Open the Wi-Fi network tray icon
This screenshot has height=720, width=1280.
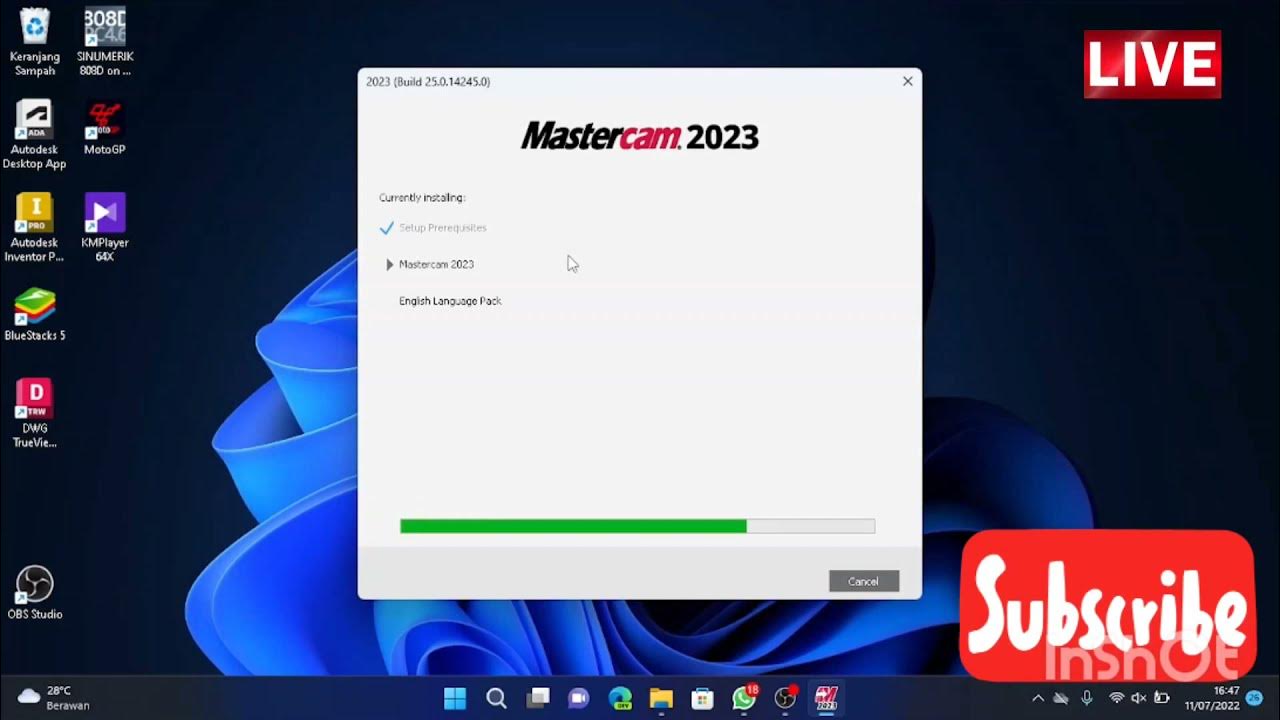tap(1117, 698)
